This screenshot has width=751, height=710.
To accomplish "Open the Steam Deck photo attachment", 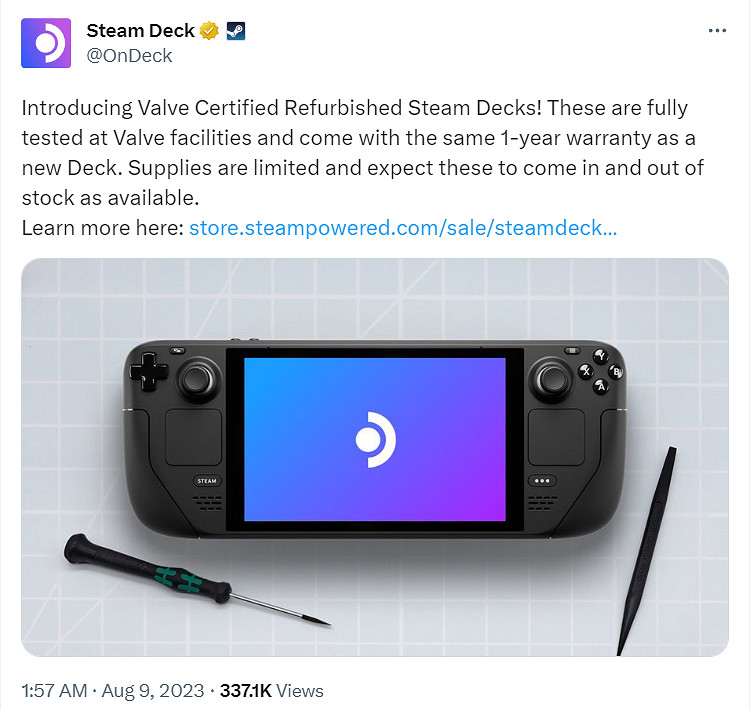I will click(x=375, y=457).
